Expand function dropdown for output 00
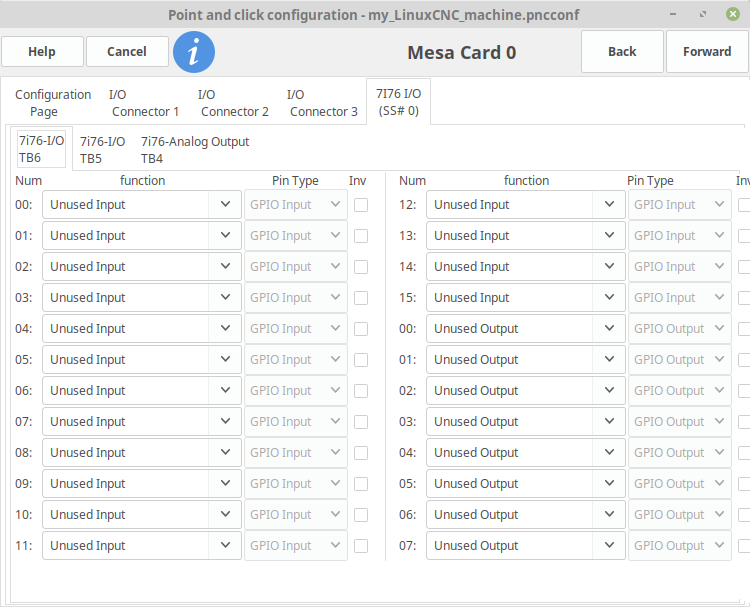The width and height of the screenshot is (750, 607). click(608, 329)
